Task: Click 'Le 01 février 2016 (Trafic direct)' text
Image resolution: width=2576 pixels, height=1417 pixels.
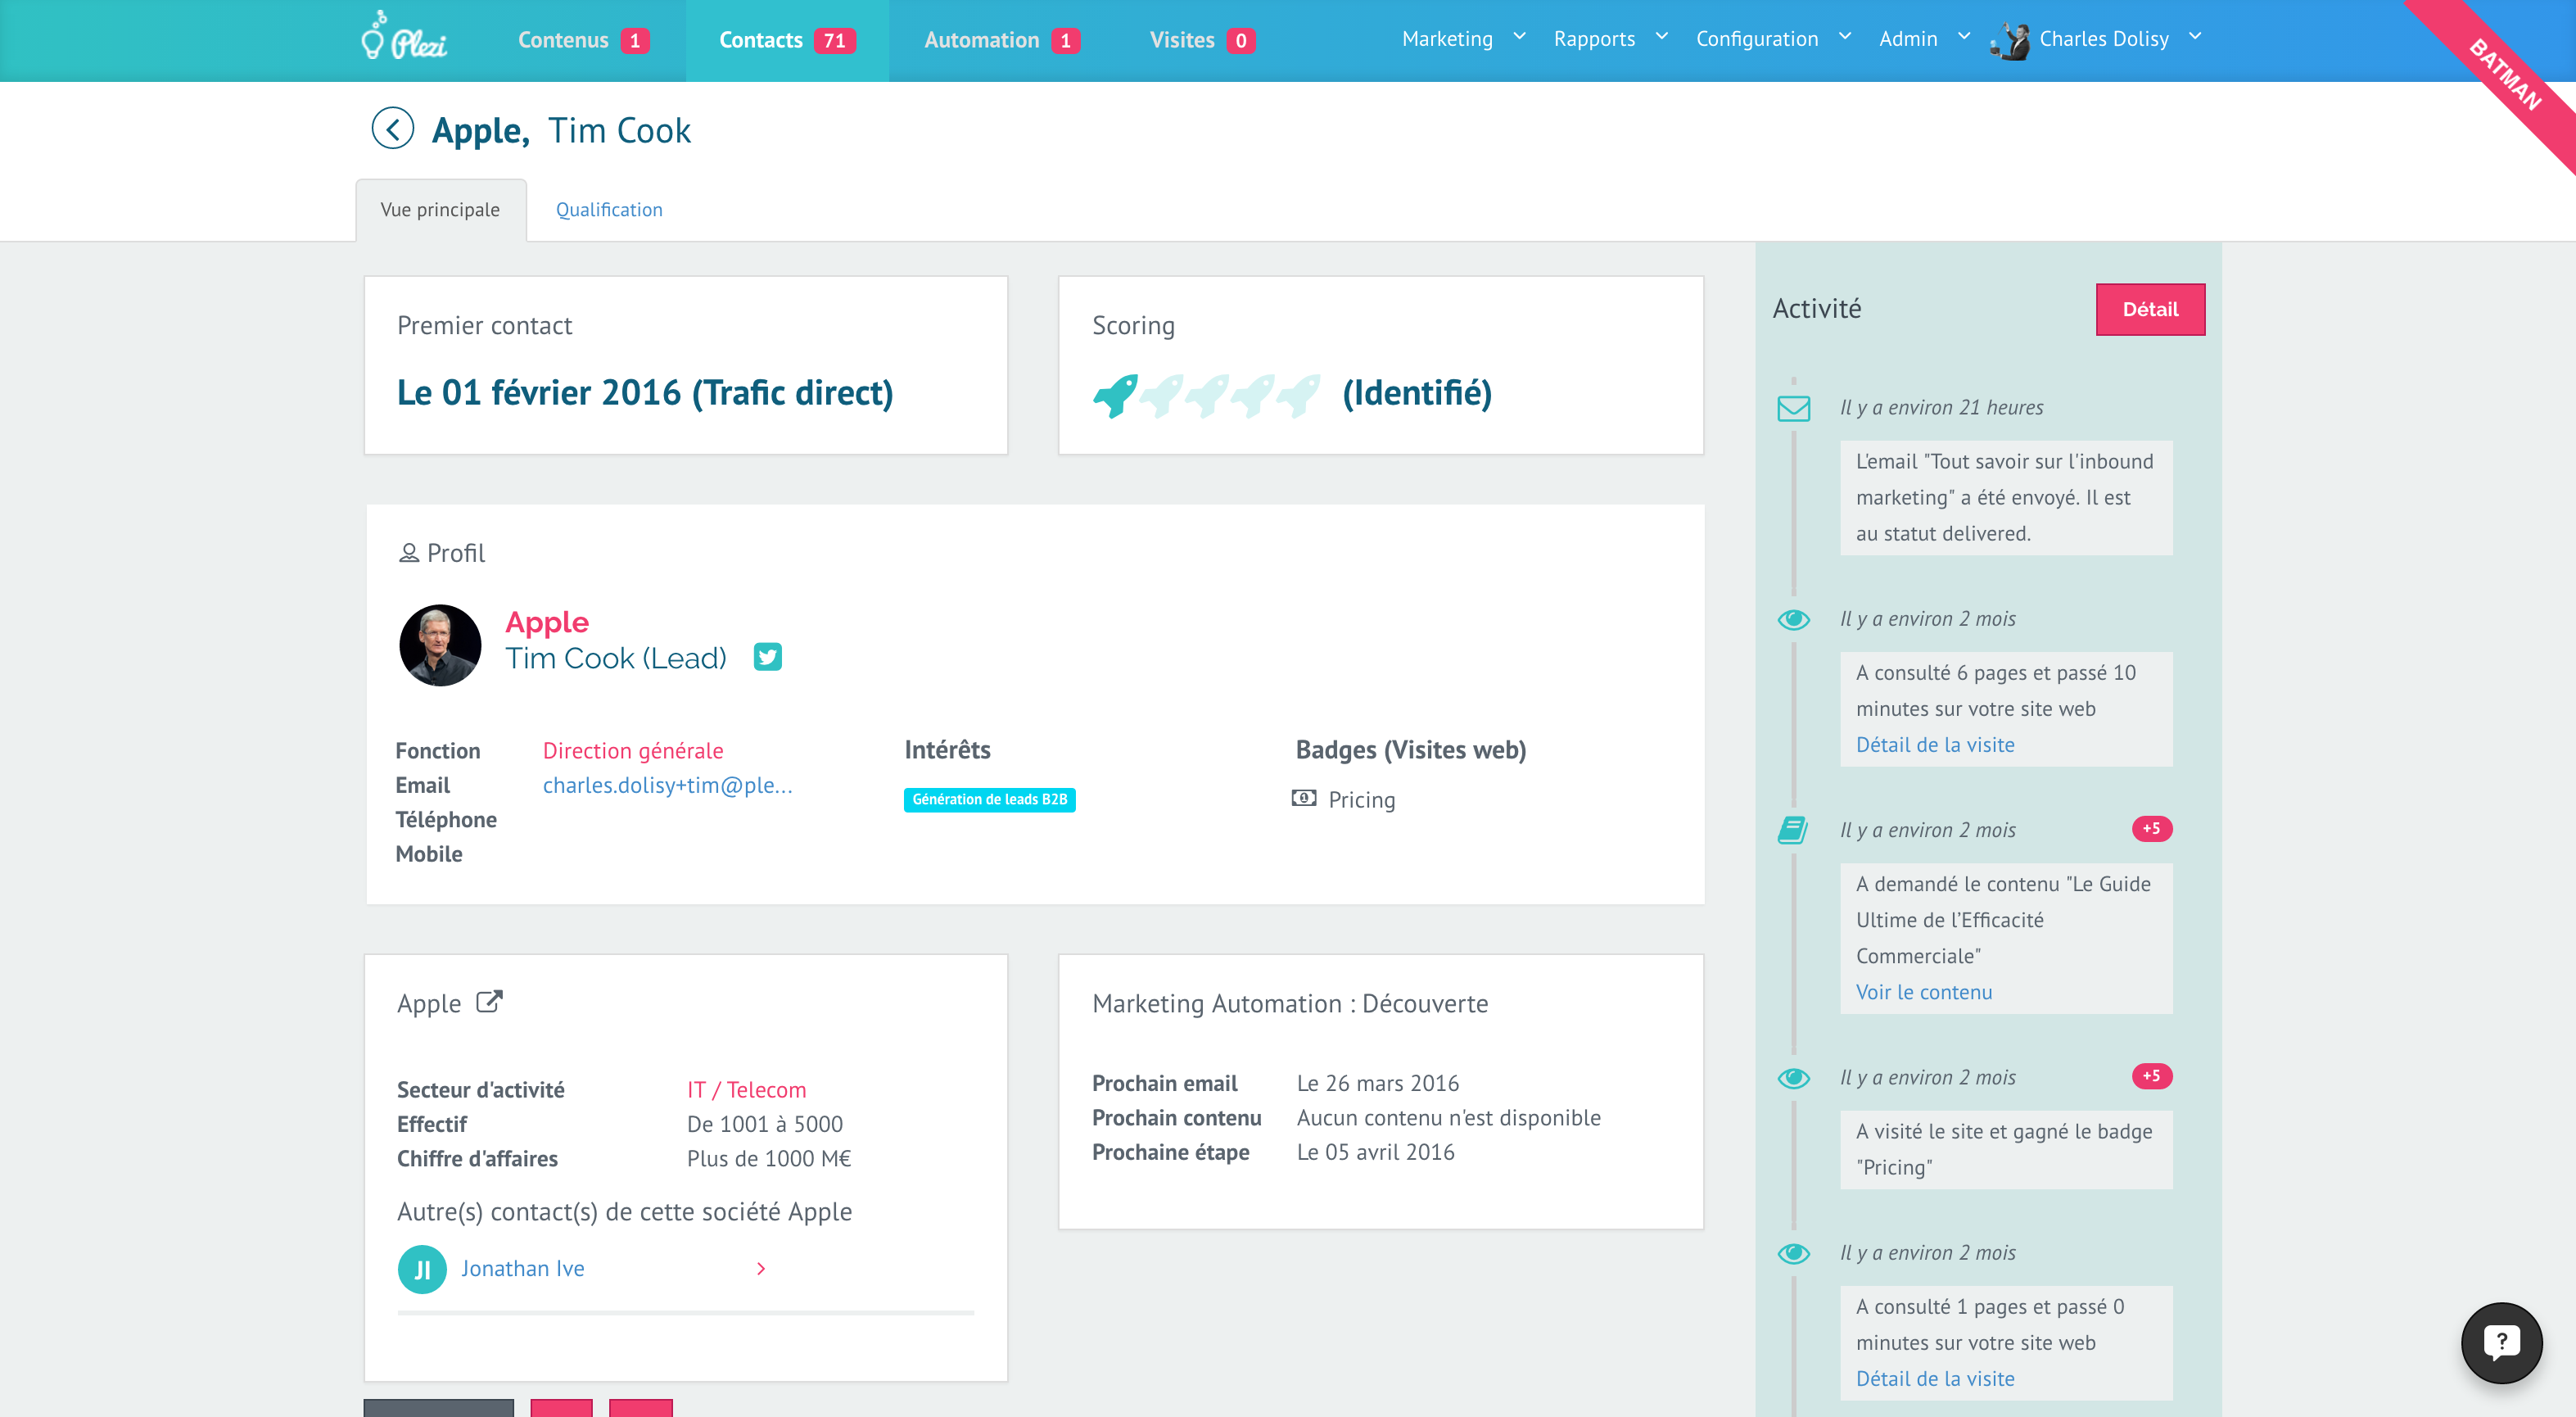Action: [645, 393]
